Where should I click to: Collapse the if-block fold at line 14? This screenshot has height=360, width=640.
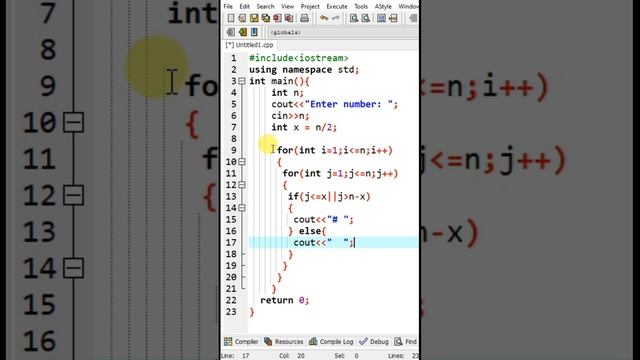pos(242,208)
